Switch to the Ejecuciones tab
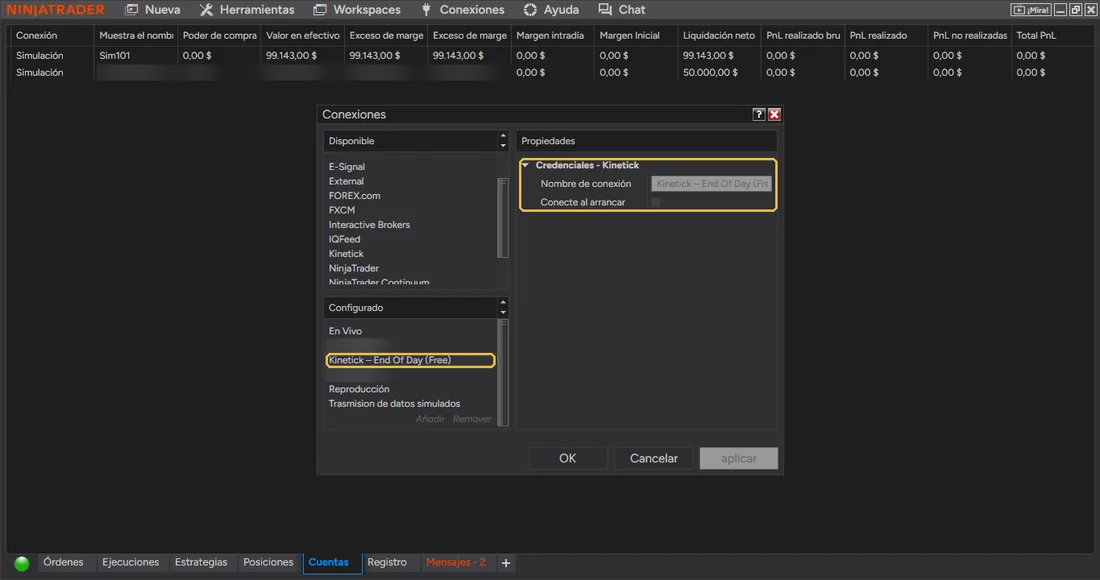Image resolution: width=1100 pixels, height=580 pixels. 130,562
